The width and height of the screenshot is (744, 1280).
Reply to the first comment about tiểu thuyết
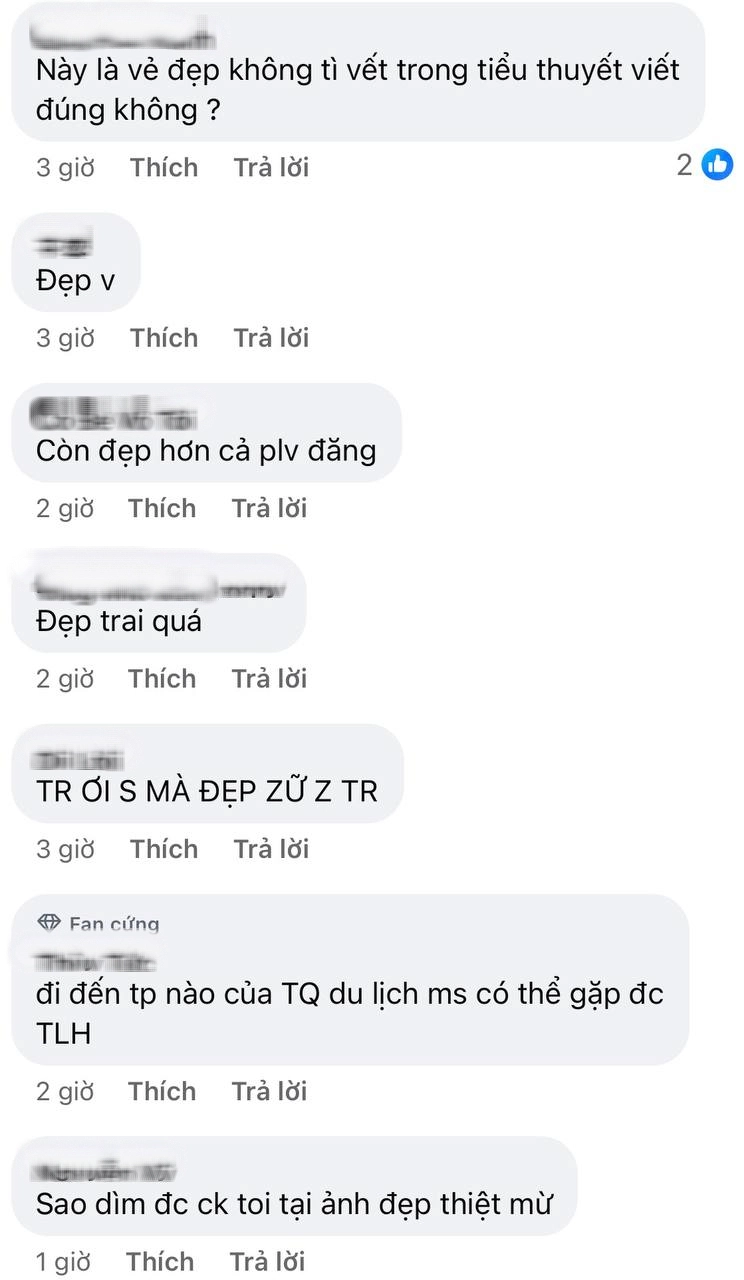coord(272,167)
